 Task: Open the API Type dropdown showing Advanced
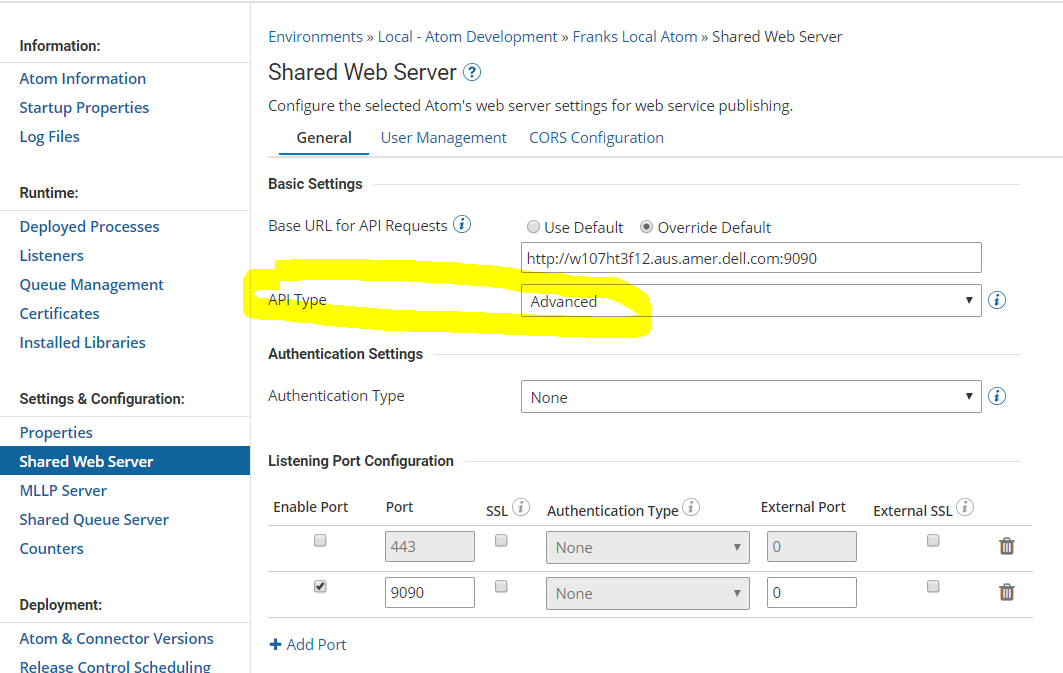751,300
